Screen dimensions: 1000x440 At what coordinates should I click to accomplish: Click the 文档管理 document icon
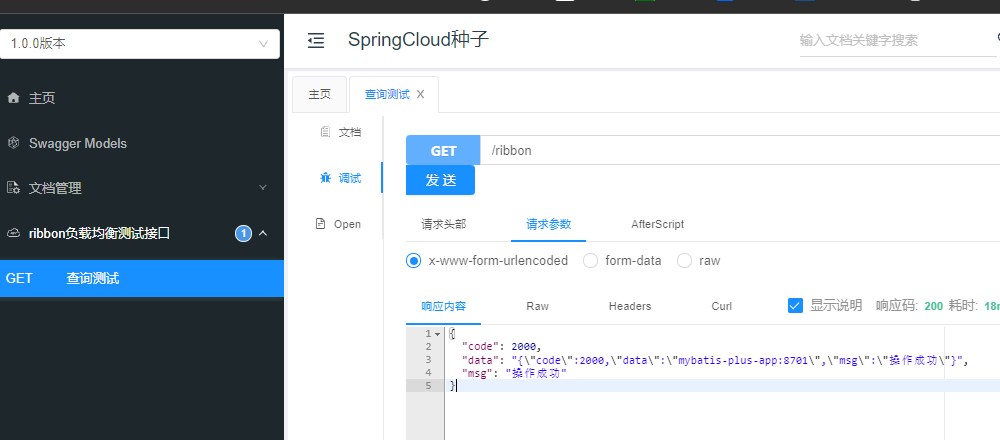(13, 187)
